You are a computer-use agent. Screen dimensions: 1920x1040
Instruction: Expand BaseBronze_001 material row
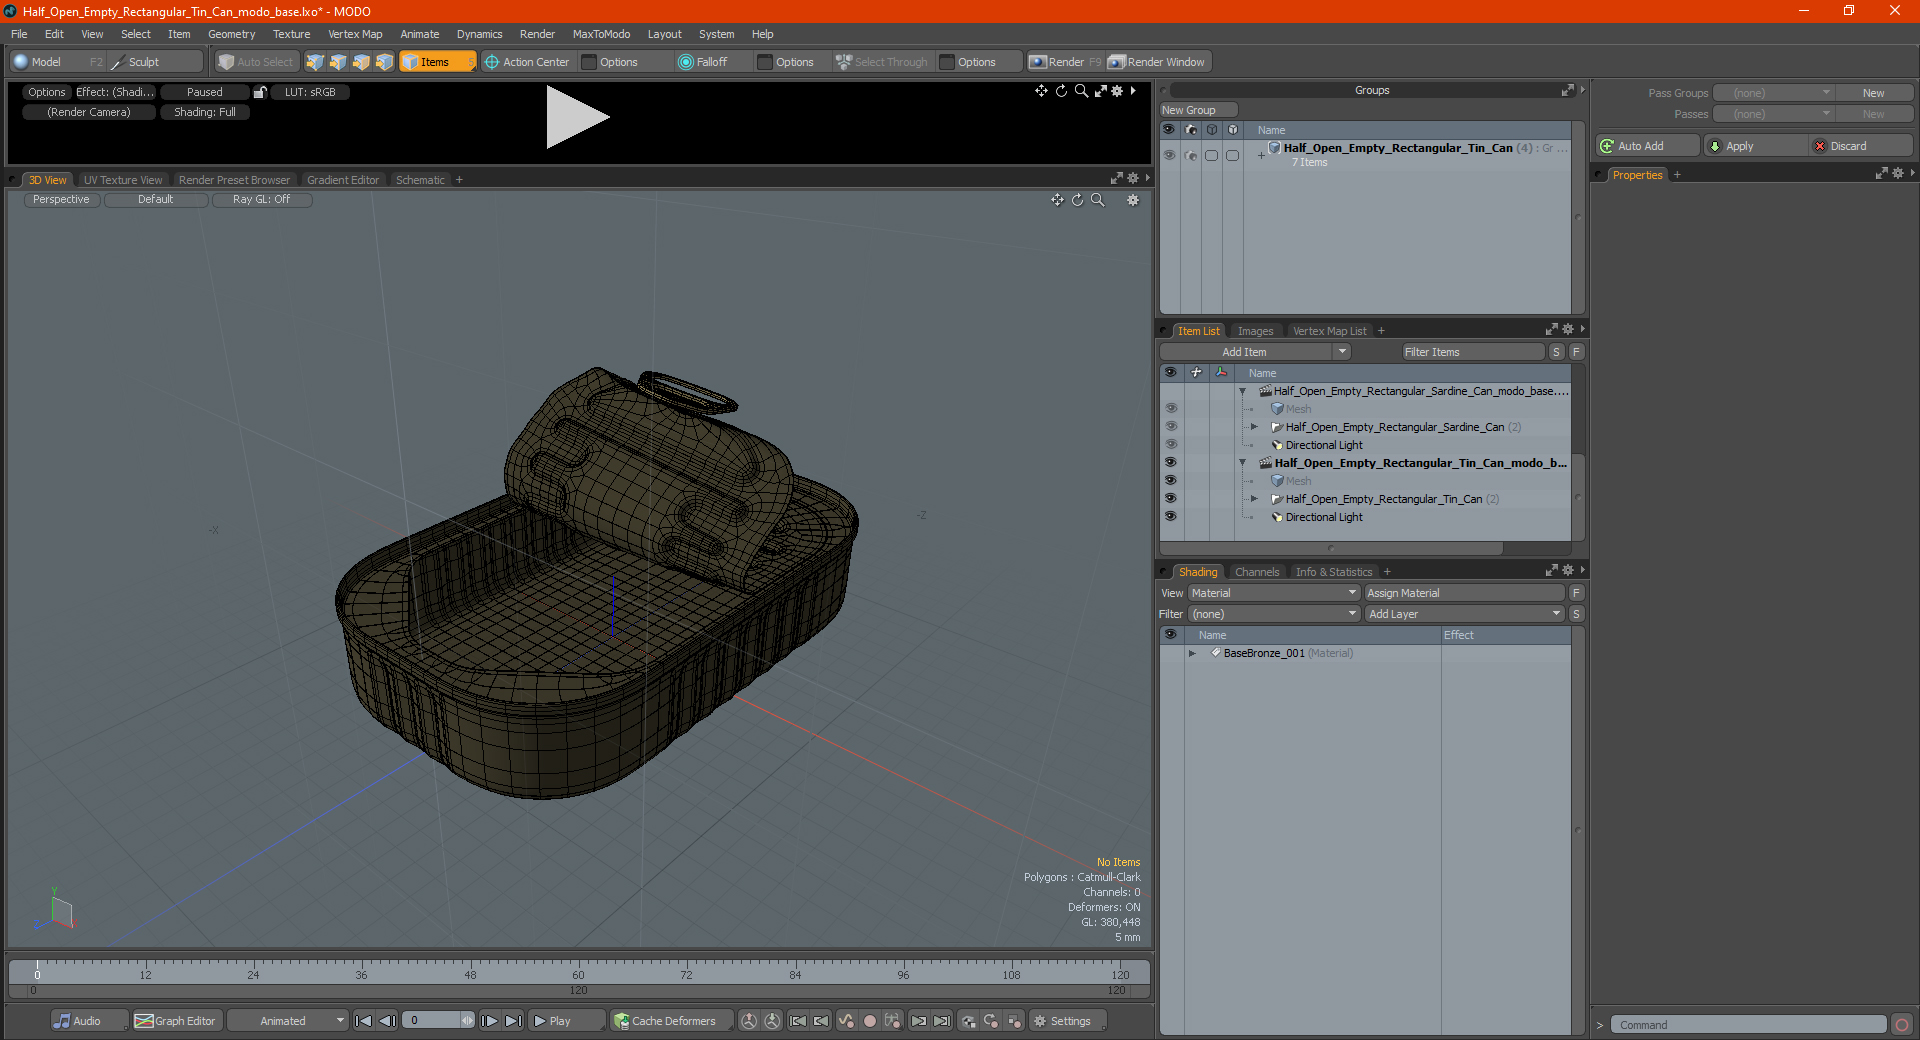[x=1192, y=653]
